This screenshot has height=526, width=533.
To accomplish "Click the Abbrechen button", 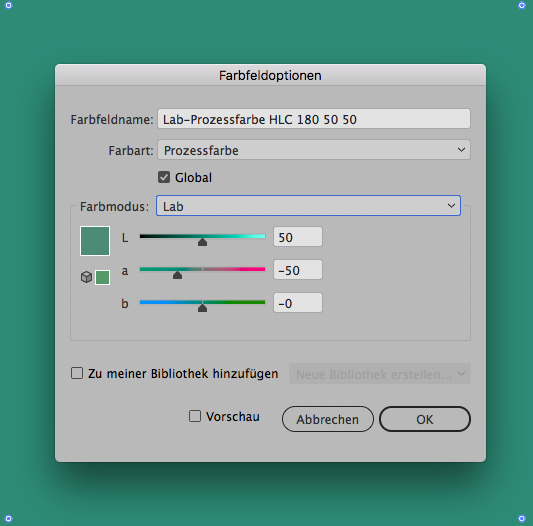I will pos(328,419).
